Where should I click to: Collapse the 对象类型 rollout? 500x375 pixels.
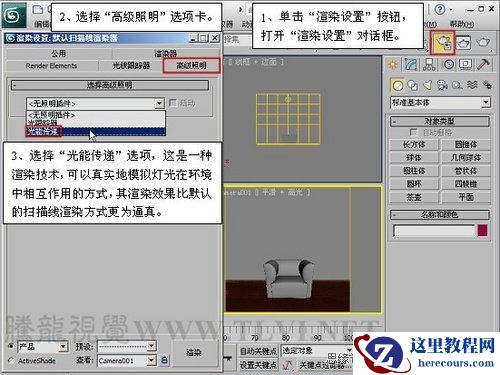click(440, 121)
